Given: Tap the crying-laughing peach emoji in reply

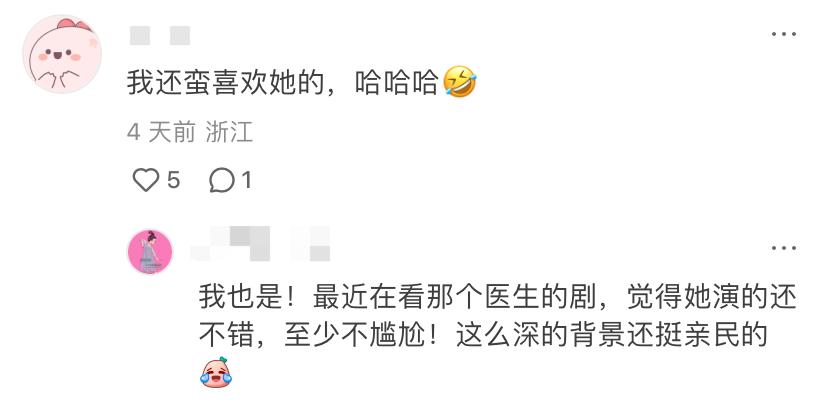Looking at the screenshot, I should pyautogui.click(x=216, y=372).
